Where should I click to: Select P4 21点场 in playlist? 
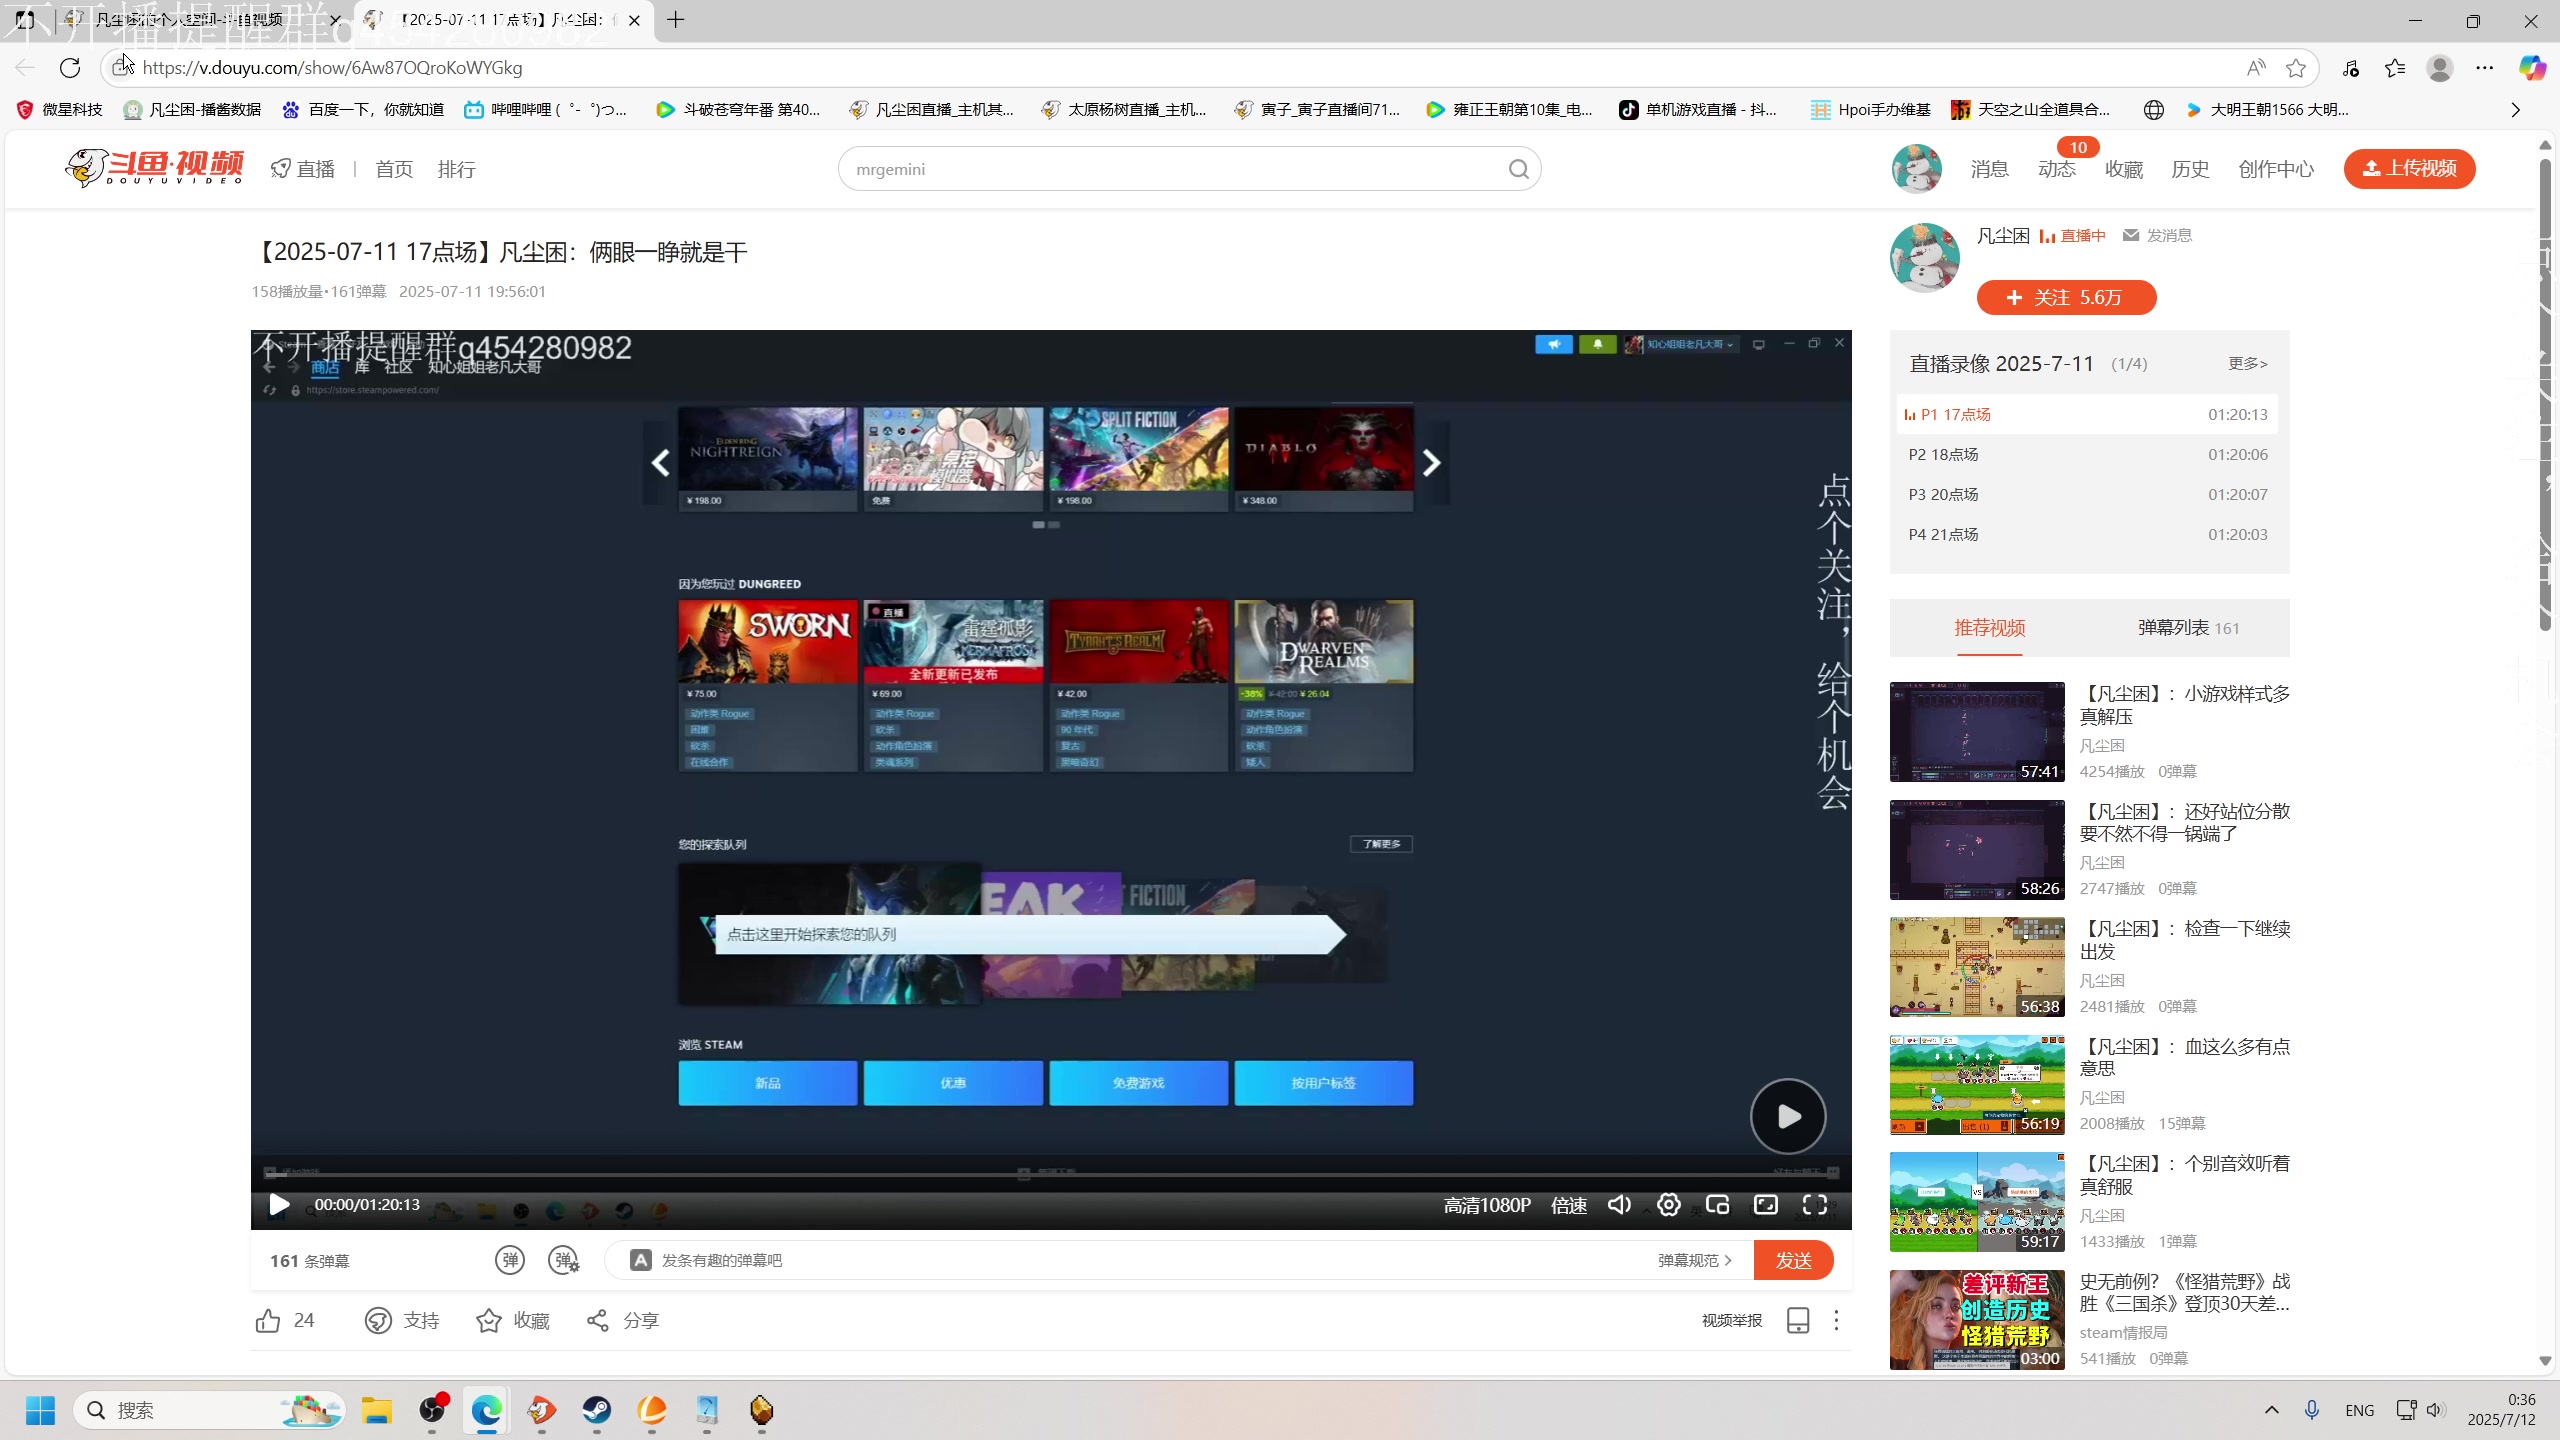click(x=2088, y=534)
